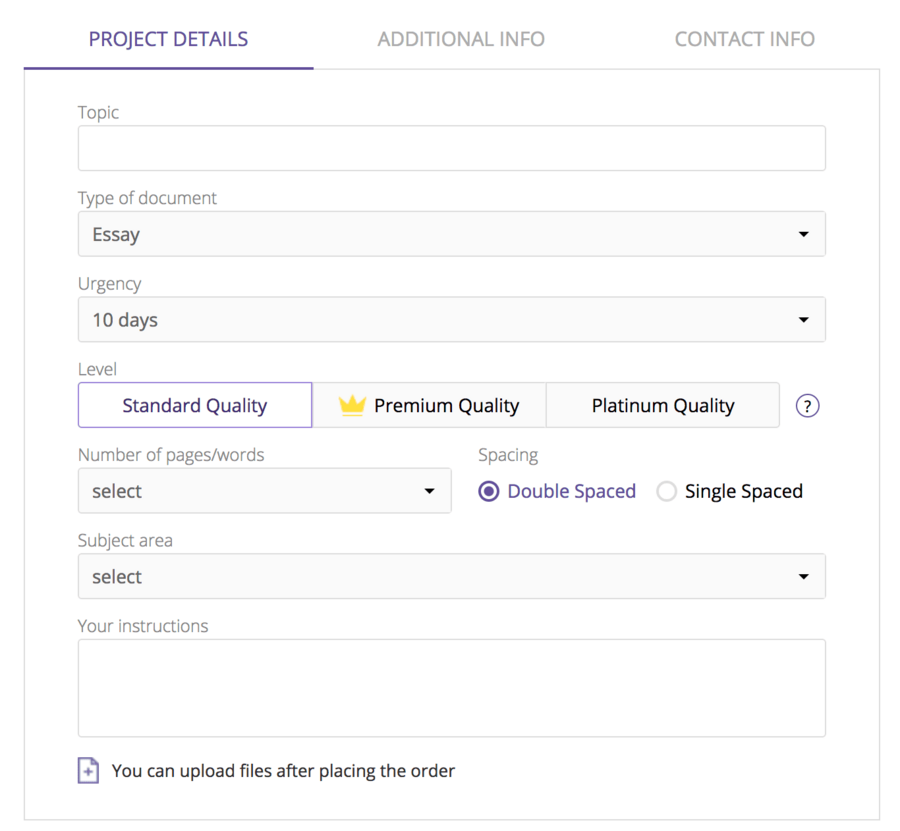Select the Double Spaced radio button
Image resolution: width=900 pixels, height=831 pixels.
pos(489,491)
